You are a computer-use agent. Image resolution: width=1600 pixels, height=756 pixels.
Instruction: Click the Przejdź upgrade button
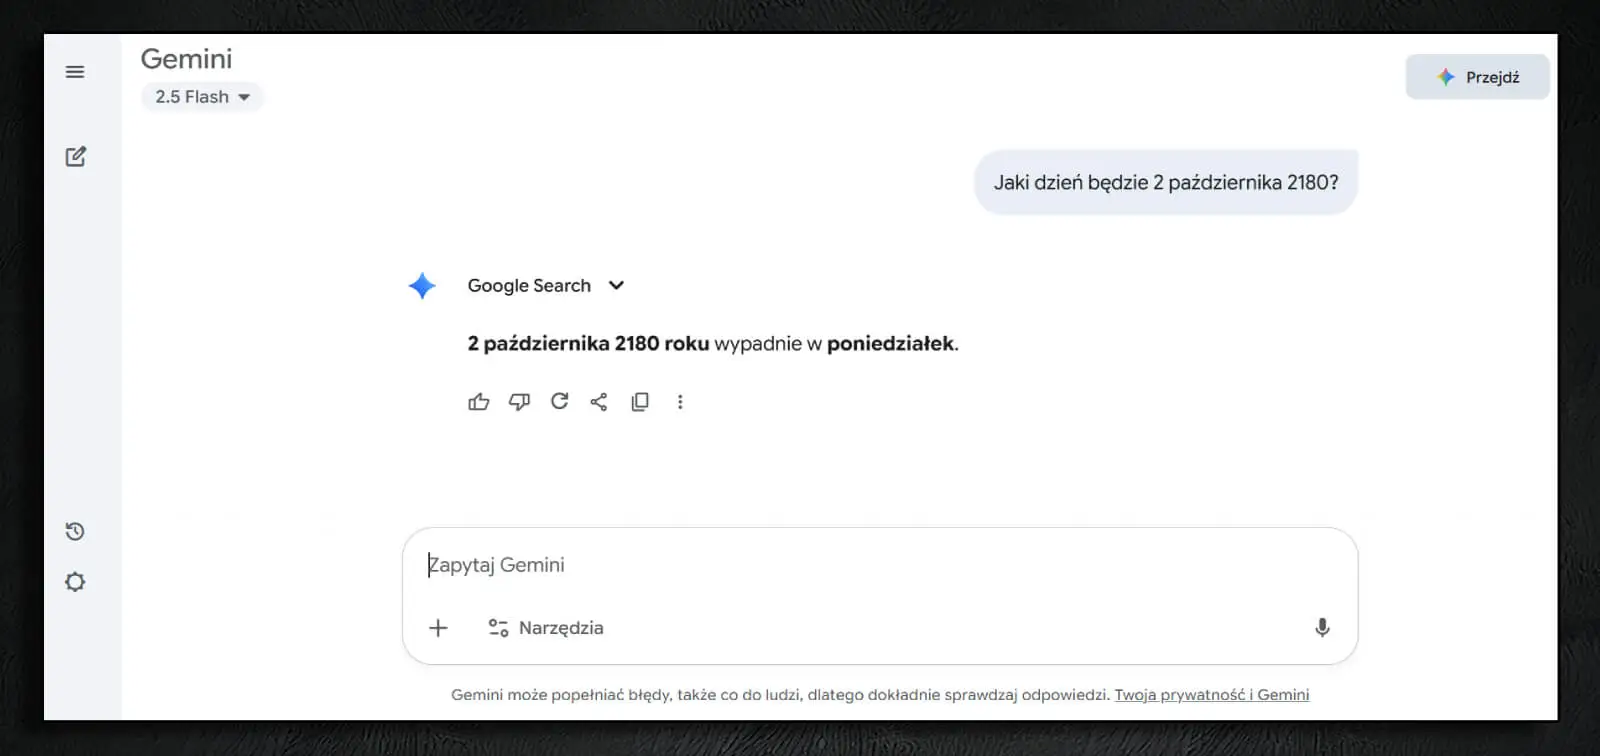click(1477, 77)
